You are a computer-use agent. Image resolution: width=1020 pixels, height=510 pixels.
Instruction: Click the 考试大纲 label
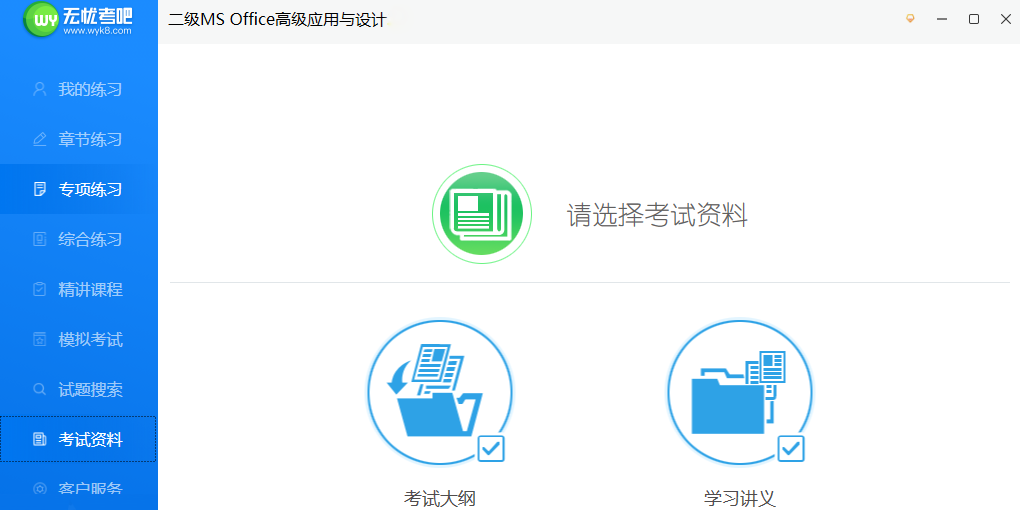pyautogui.click(x=440, y=500)
